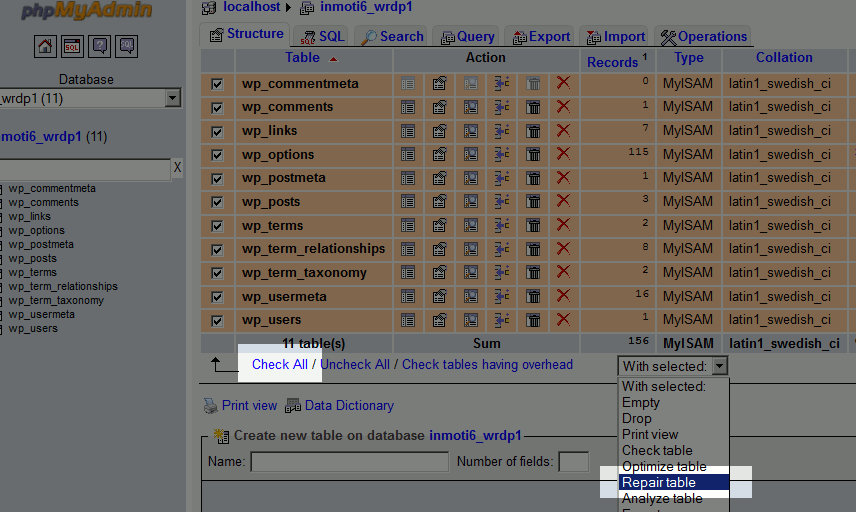Uncheck the wp_terms checkbox
The image size is (856, 512).
(217, 226)
